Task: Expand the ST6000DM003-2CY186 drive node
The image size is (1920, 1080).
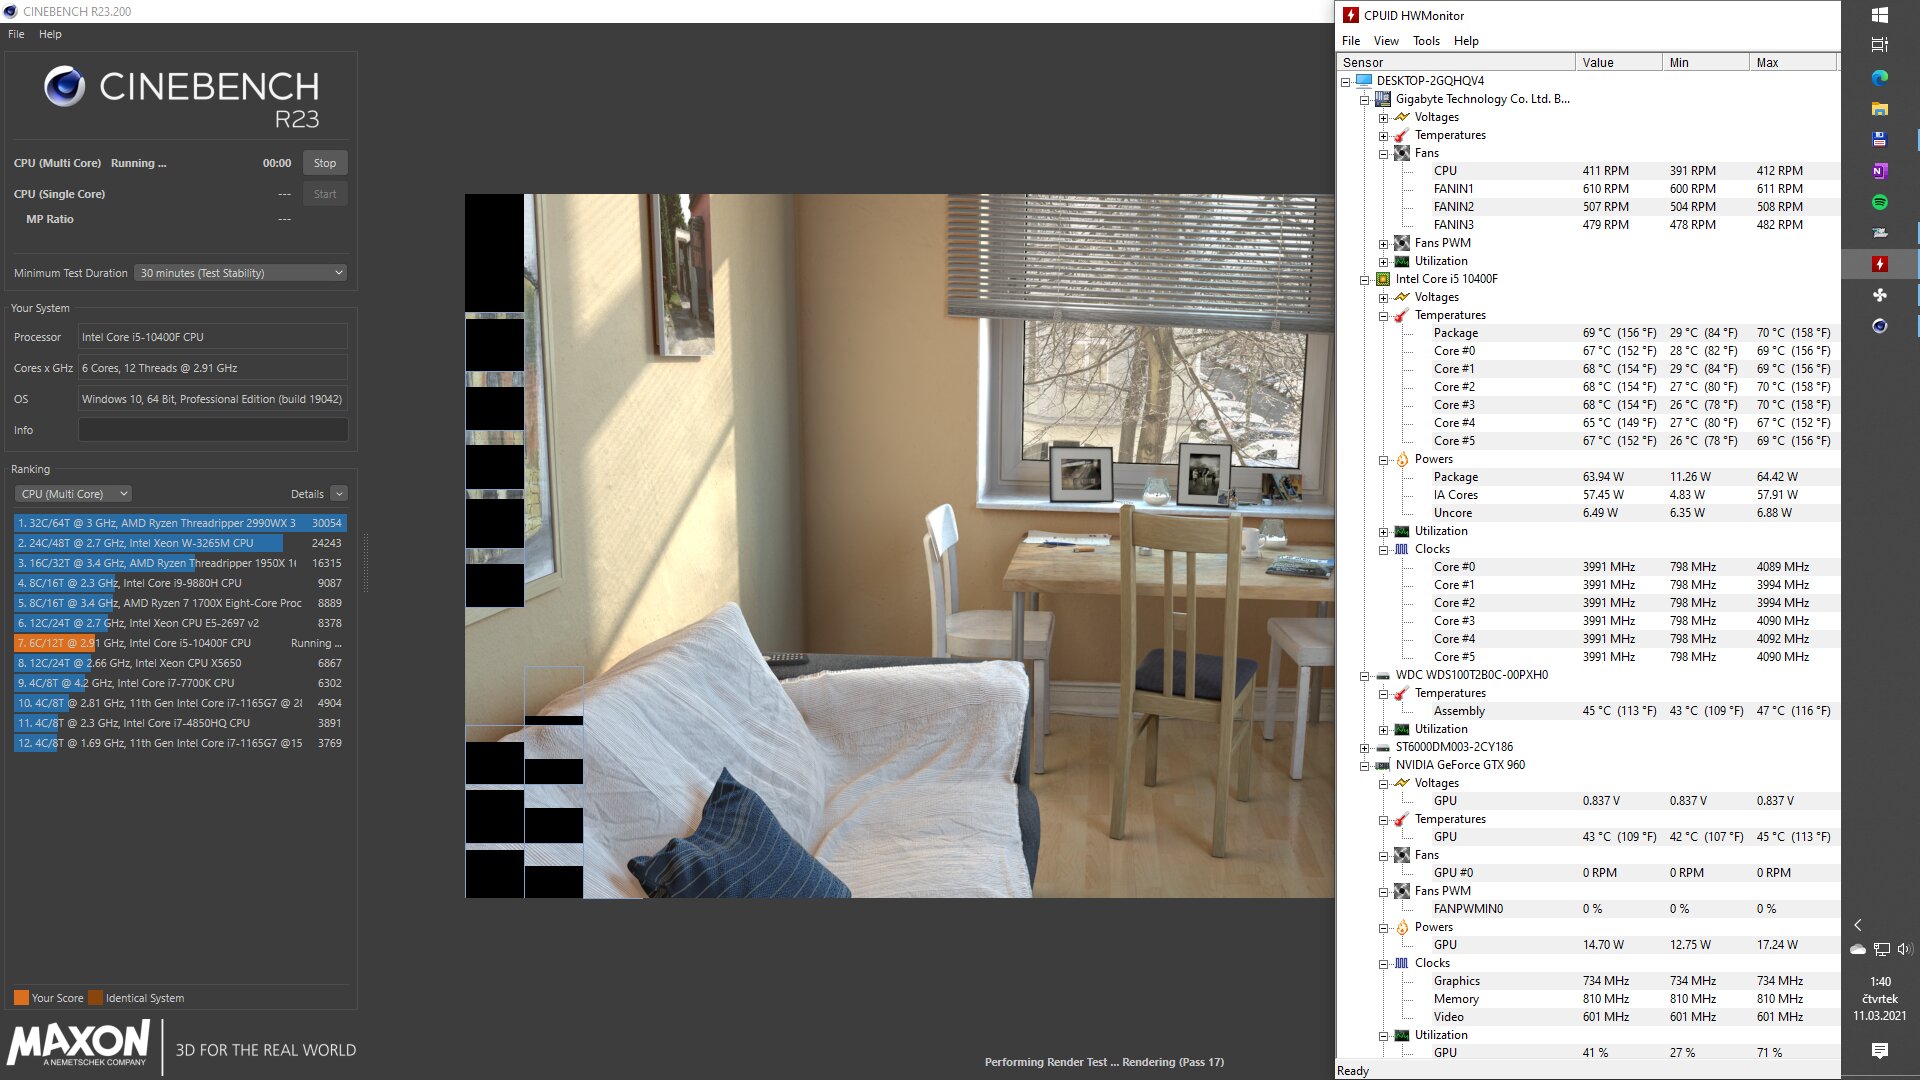Action: coord(1364,748)
